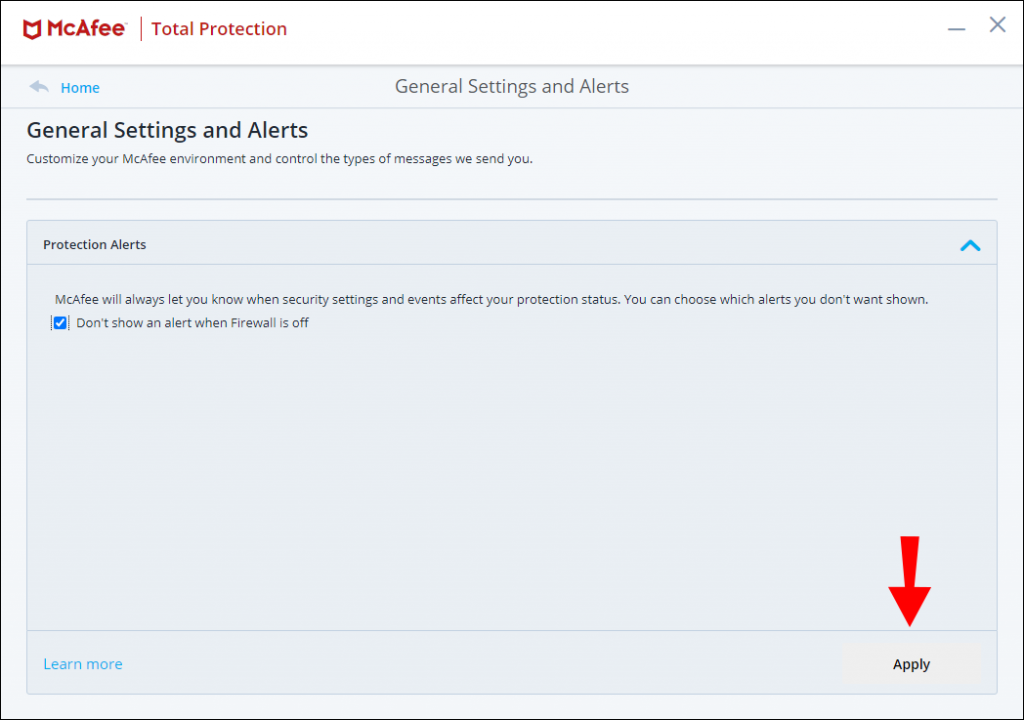This screenshot has width=1024, height=720.
Task: Open the McAfee brand icon in the header
Action: (x=35, y=27)
